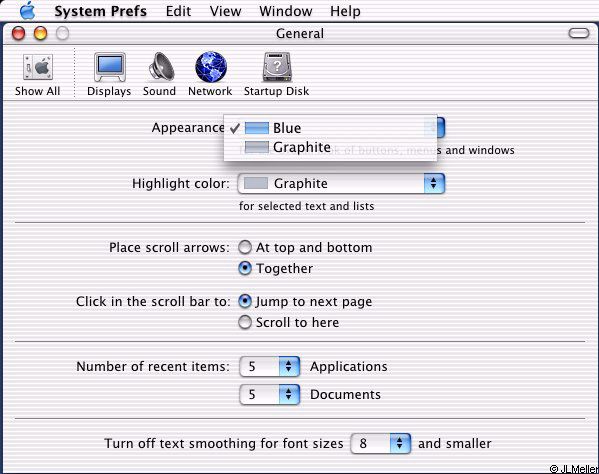The width and height of the screenshot is (599, 474).
Task: Click the Show All preferences icon
Action: 37,68
